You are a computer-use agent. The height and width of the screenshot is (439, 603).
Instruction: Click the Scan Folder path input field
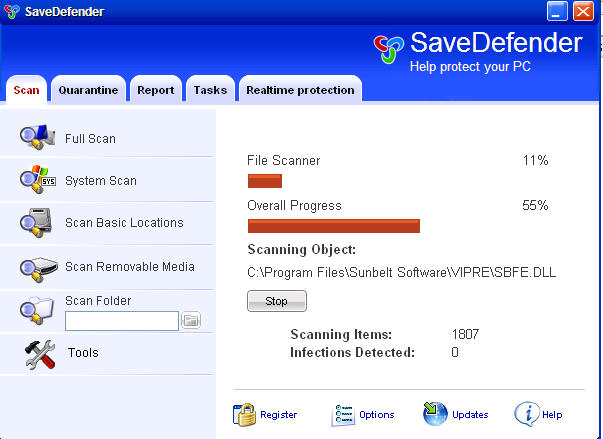tap(122, 321)
